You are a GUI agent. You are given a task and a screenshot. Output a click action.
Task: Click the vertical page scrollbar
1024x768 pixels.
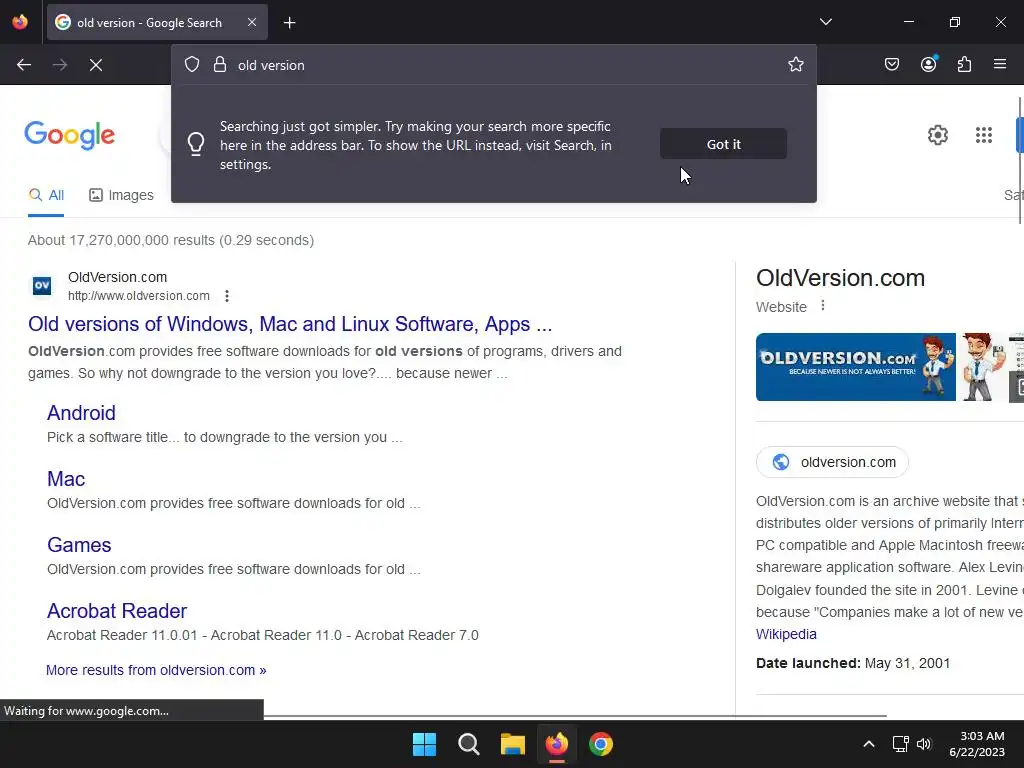1020,160
